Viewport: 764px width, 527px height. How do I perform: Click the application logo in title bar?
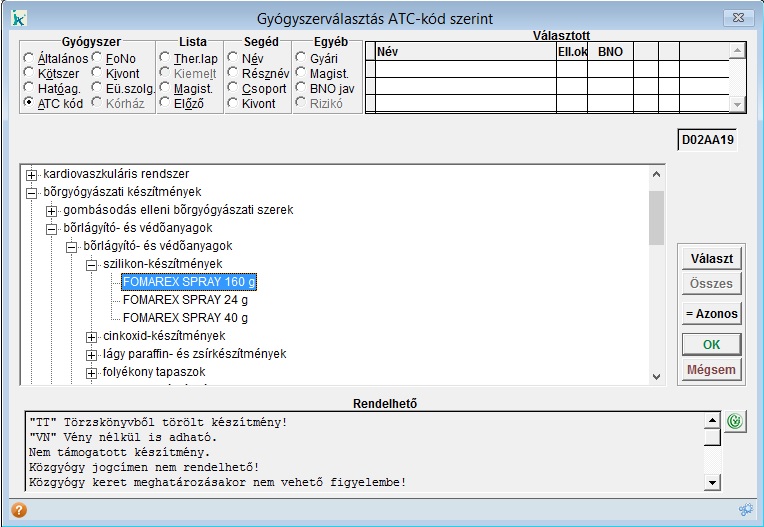pyautogui.click(x=17, y=17)
